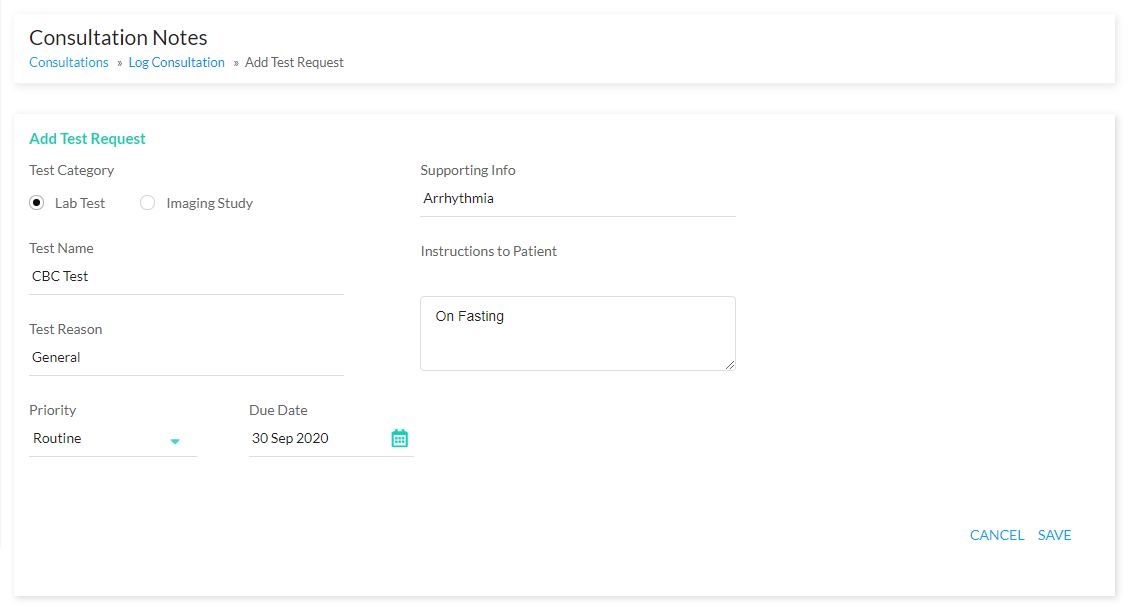Click the Imaging Study label text

(210, 203)
